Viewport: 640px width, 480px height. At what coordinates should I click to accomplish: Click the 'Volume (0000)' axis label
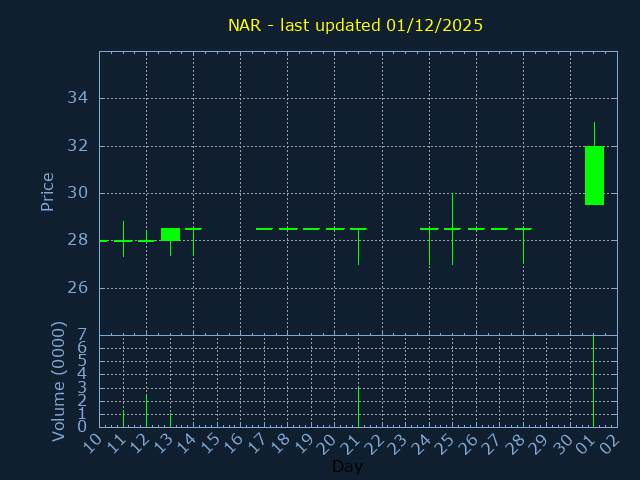pos(59,381)
